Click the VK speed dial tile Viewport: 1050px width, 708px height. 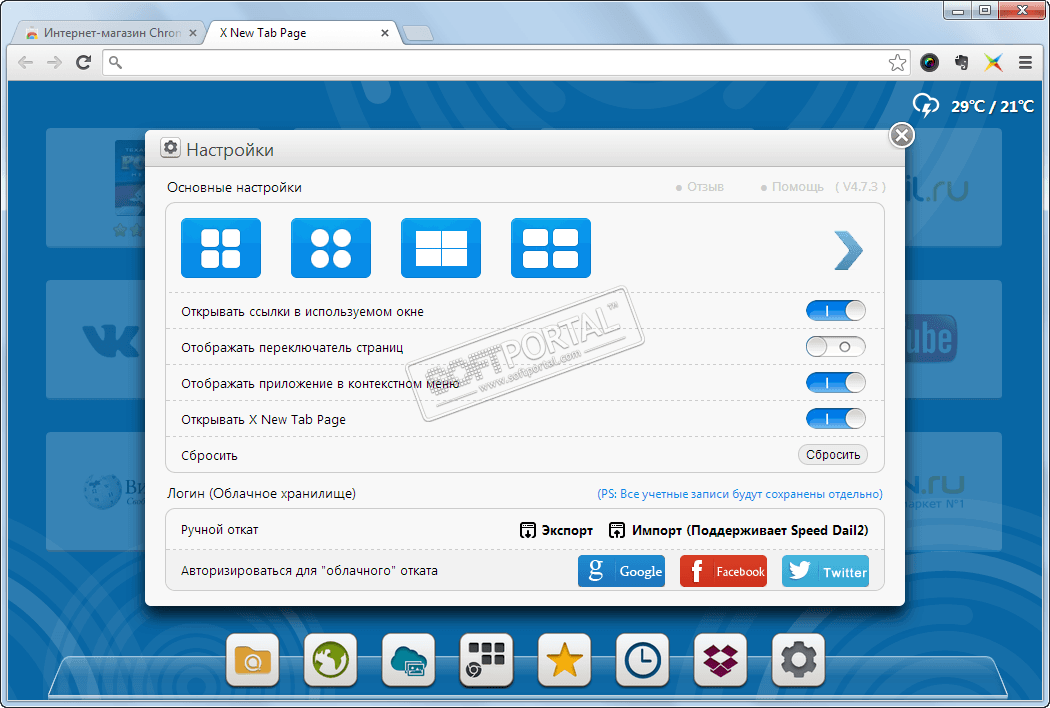(x=96, y=340)
